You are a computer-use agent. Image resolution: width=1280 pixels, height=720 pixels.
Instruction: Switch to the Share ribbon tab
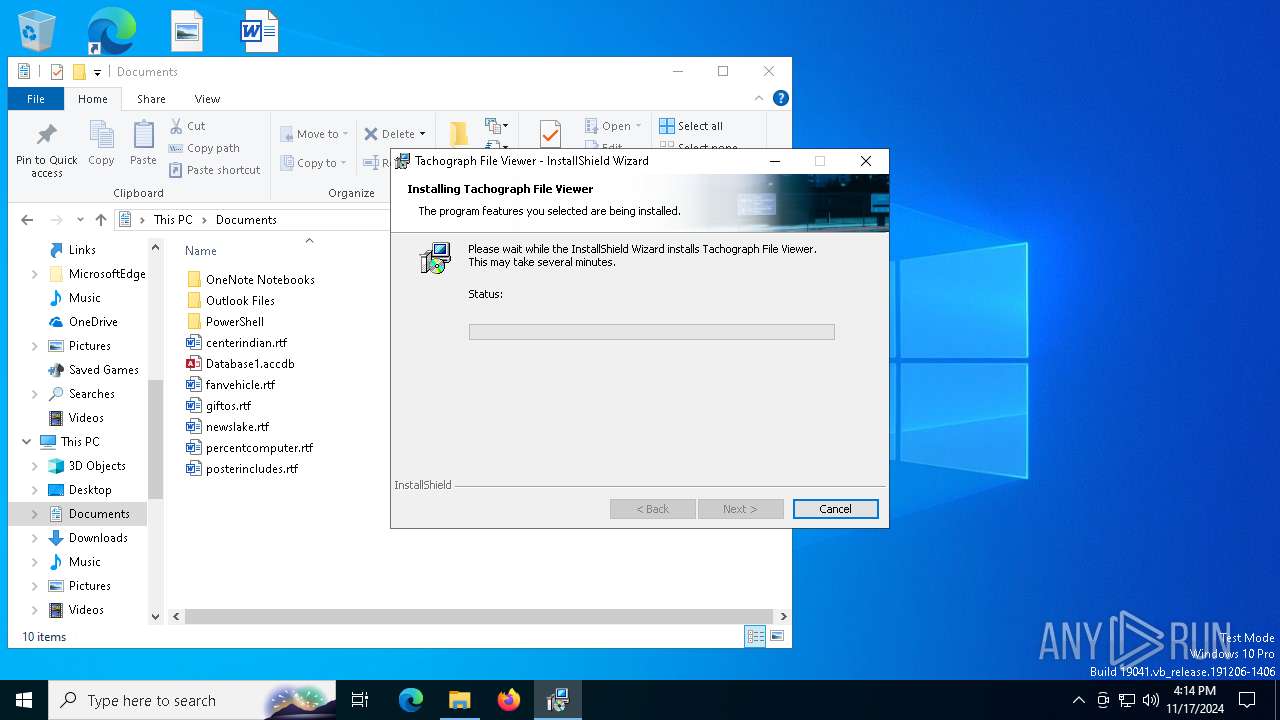pyautogui.click(x=151, y=99)
